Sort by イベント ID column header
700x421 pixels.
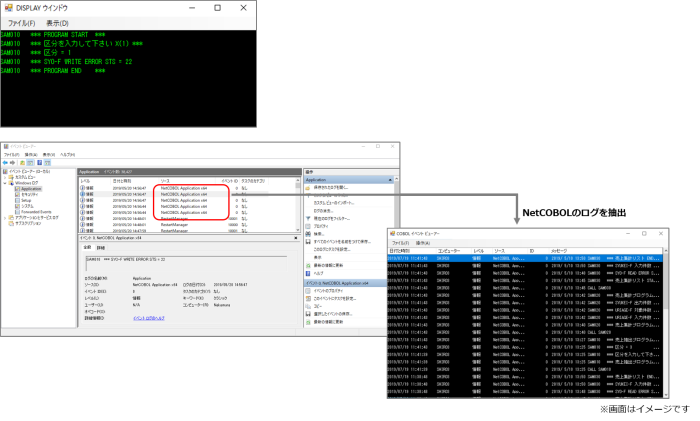click(230, 181)
